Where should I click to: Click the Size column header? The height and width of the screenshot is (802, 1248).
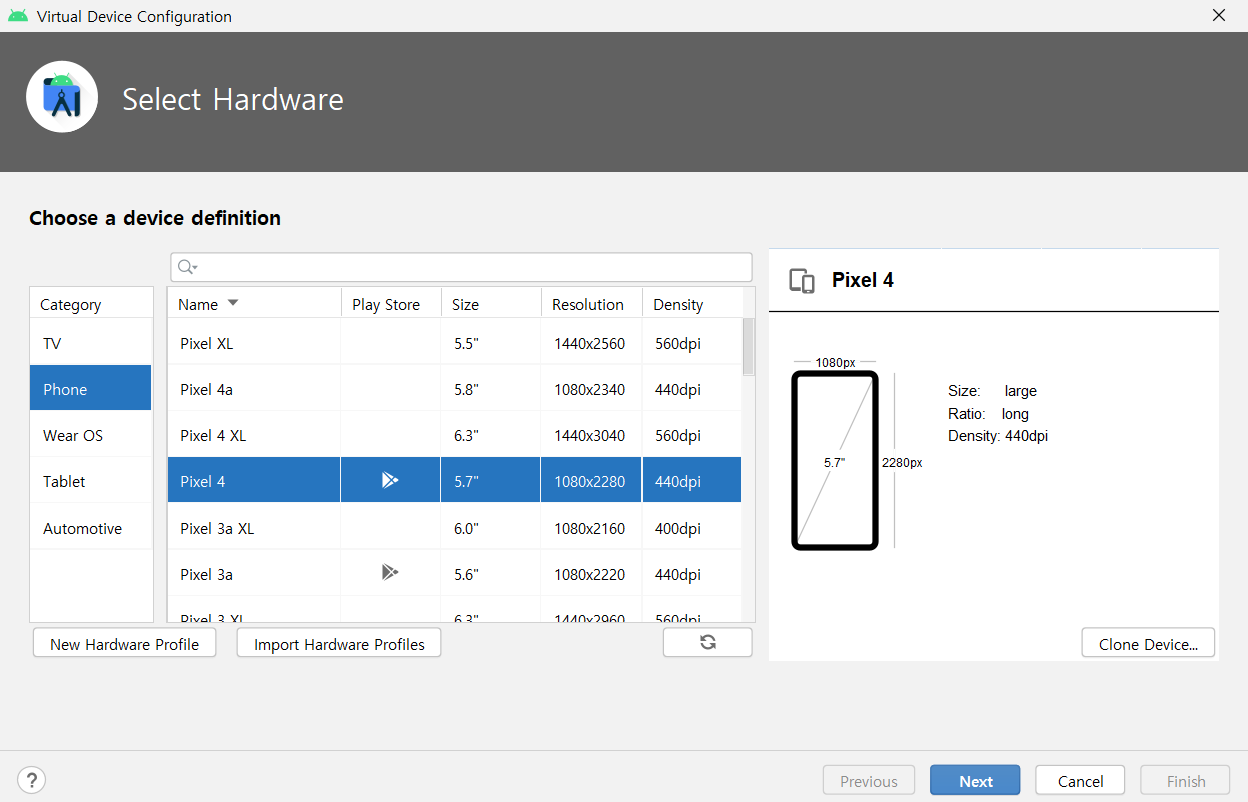491,304
